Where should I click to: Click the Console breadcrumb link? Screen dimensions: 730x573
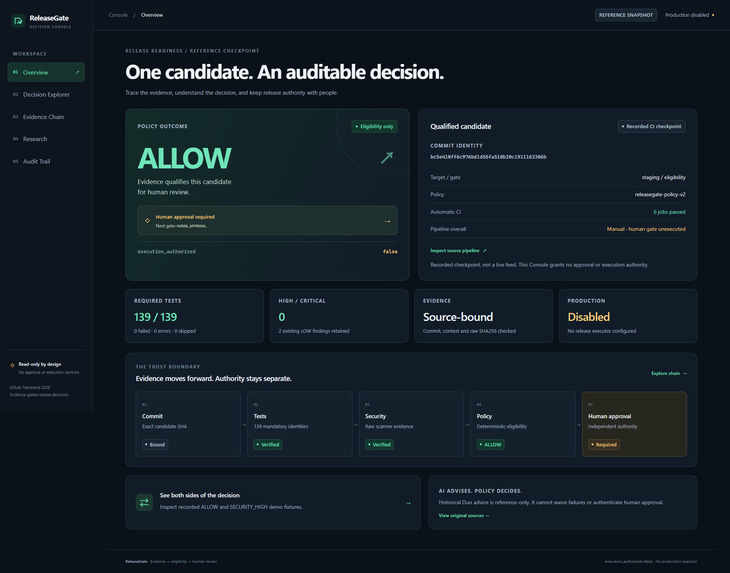(118, 15)
